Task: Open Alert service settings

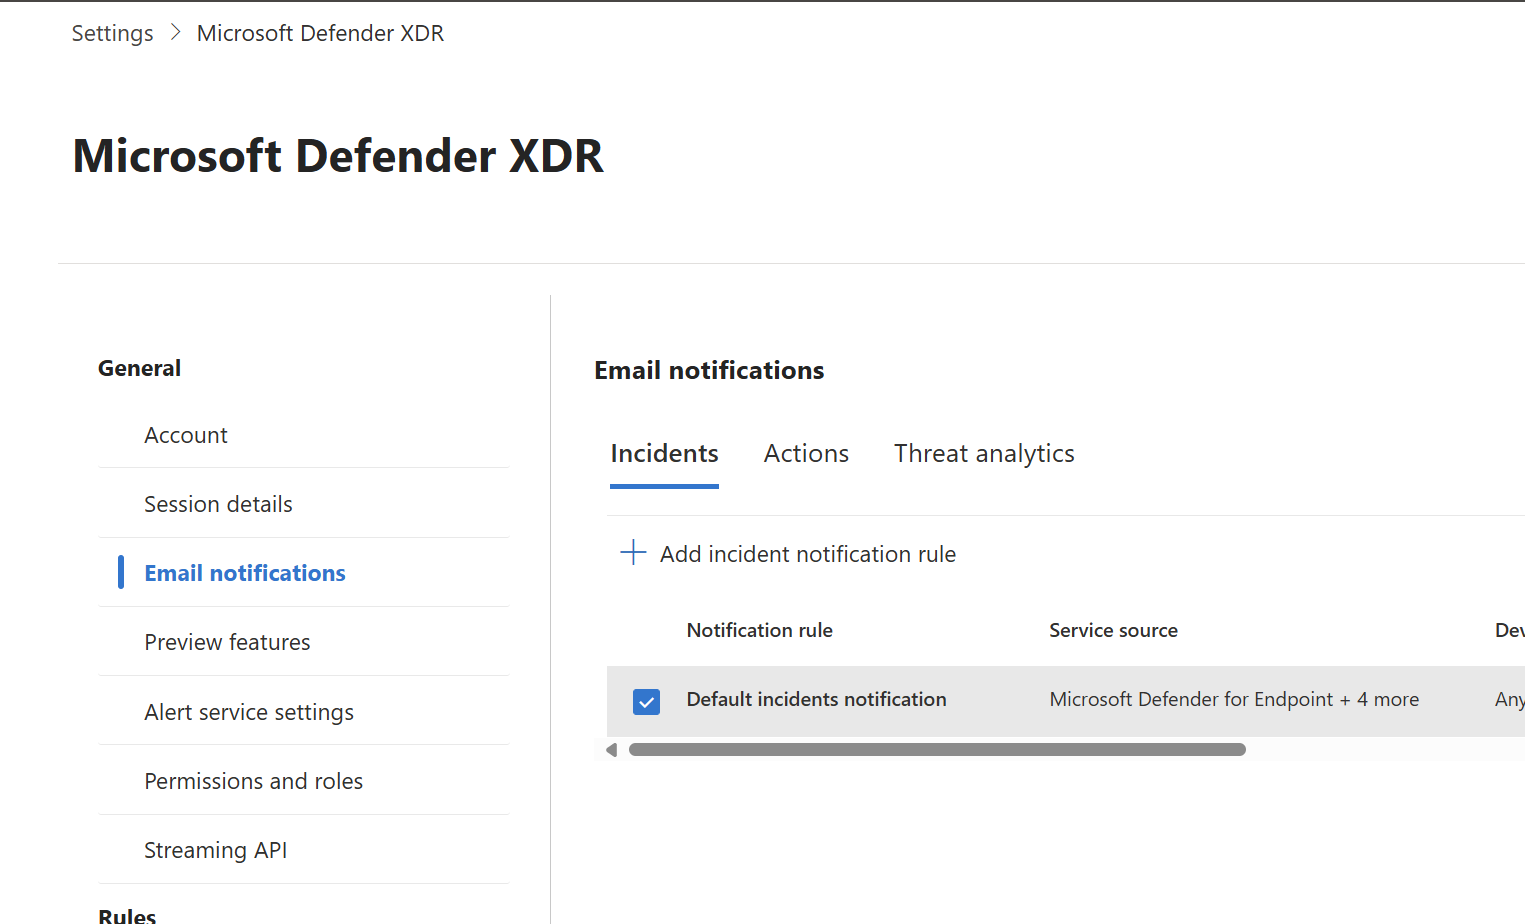Action: (x=249, y=712)
